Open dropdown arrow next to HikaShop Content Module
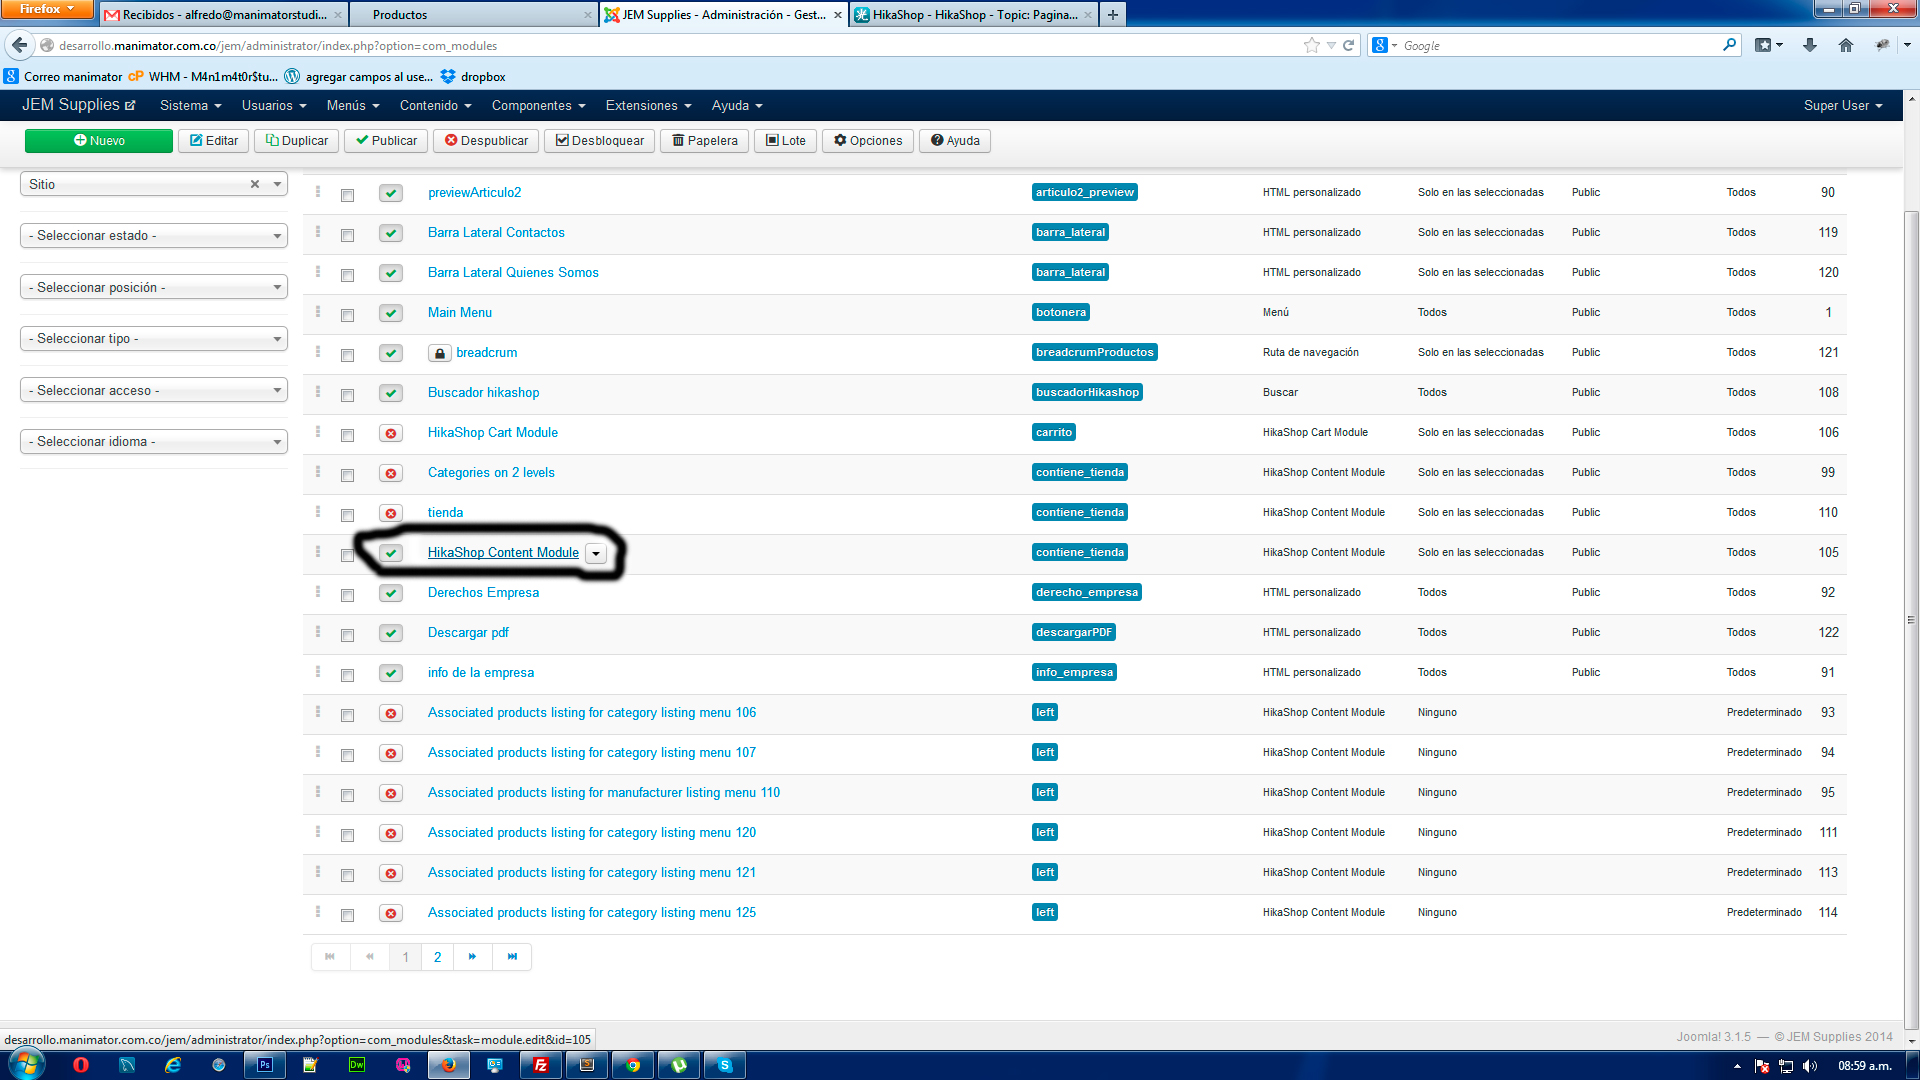The width and height of the screenshot is (1920, 1080). (x=596, y=554)
